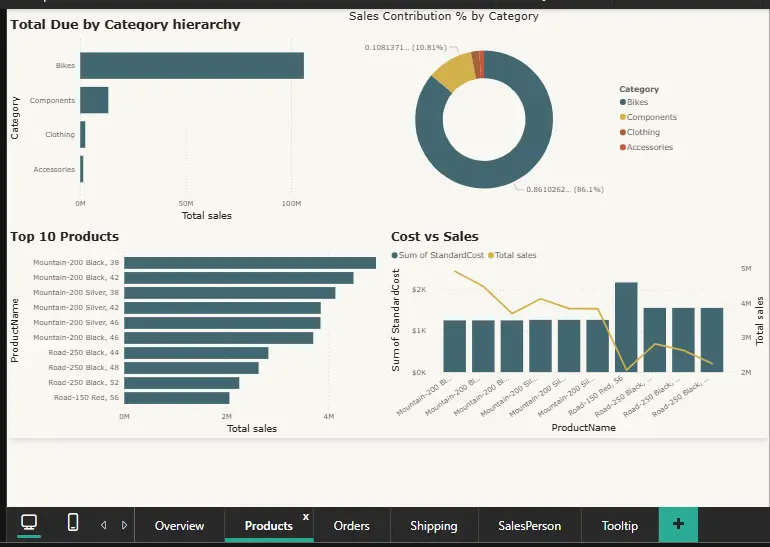Click the 86.1% donut data label
Viewport: 770px width, 547px height.
tap(565, 190)
